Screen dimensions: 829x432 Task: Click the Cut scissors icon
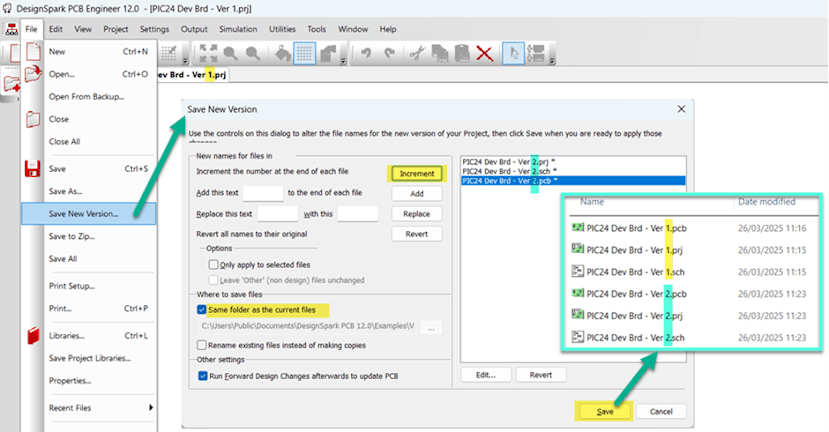point(417,53)
